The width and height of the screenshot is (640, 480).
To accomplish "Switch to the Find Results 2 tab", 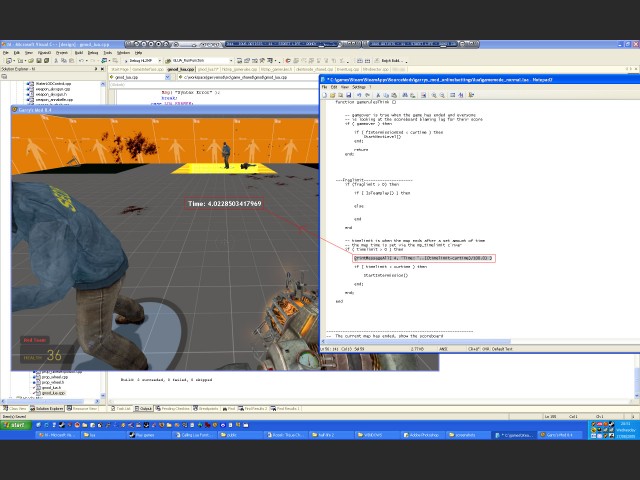I will click(253, 409).
